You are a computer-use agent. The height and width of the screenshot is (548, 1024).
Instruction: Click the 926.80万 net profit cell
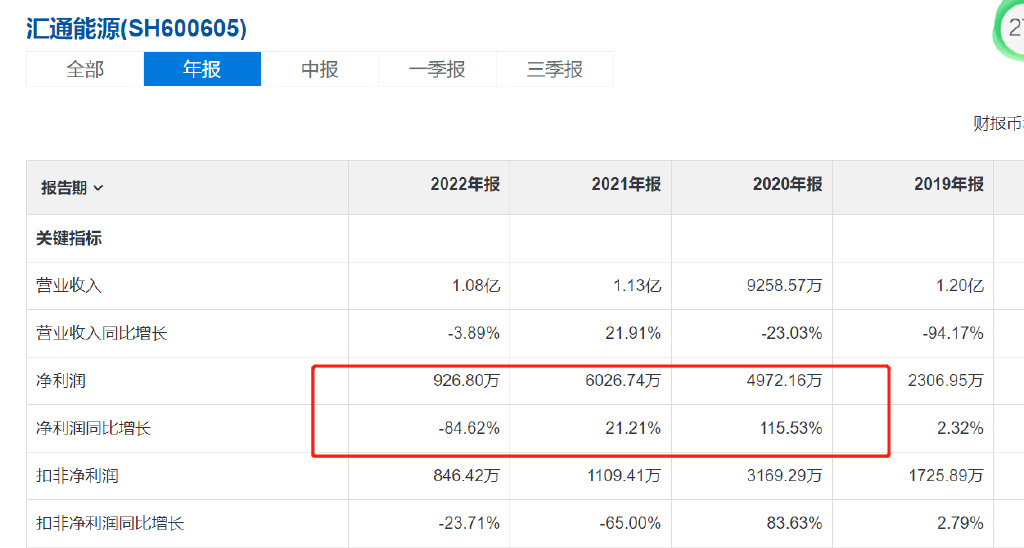click(x=465, y=380)
